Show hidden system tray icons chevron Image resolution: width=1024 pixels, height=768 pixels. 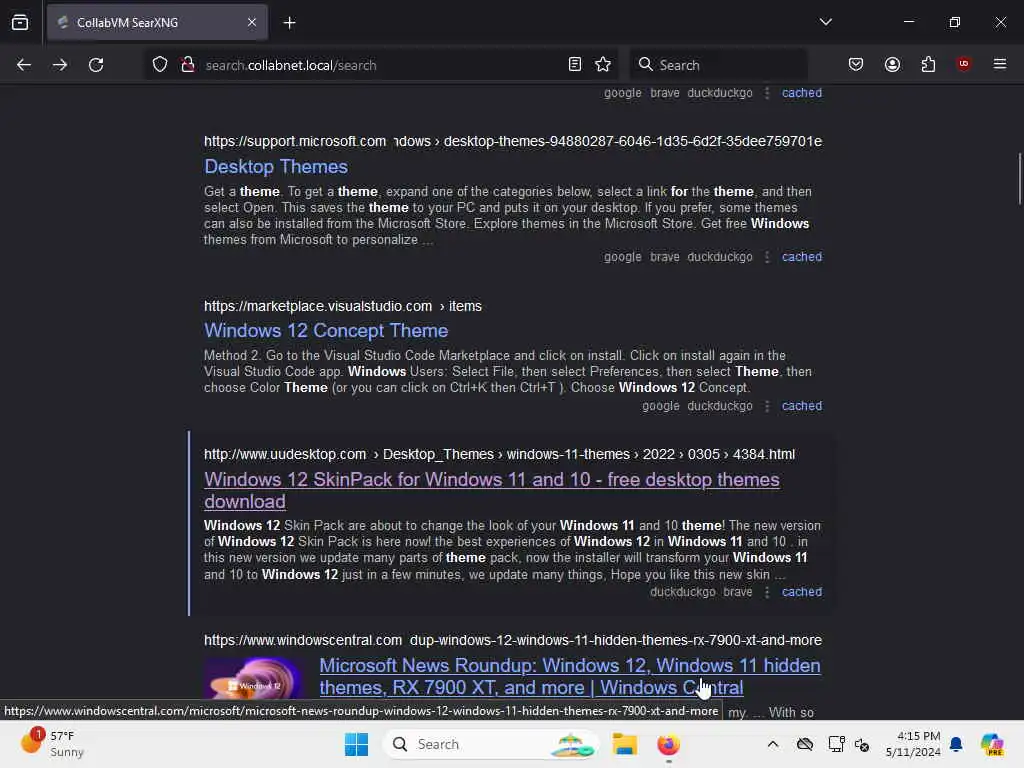773,744
